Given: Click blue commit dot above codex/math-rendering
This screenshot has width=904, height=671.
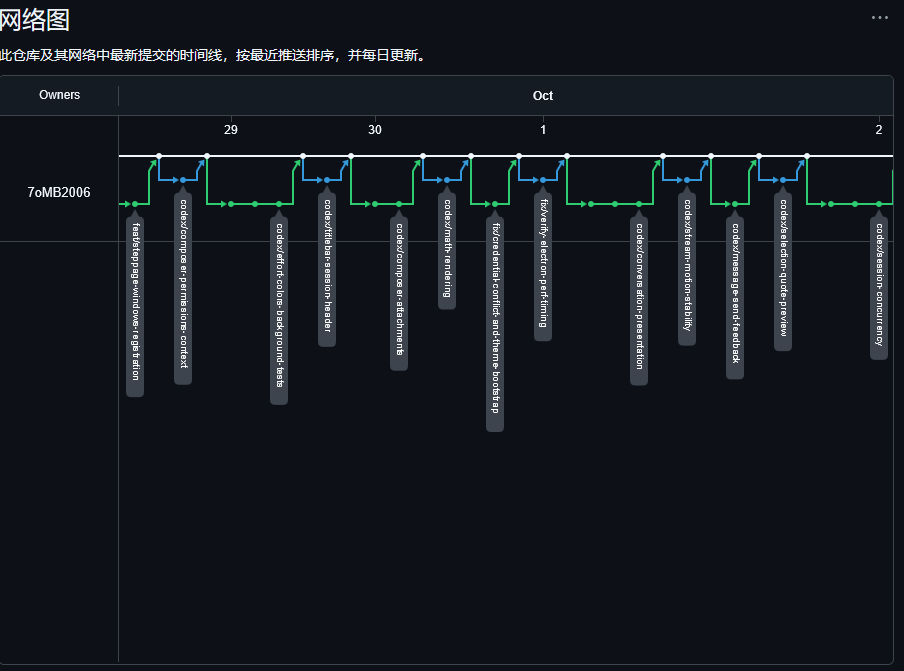Looking at the screenshot, I should pyautogui.click(x=447, y=180).
